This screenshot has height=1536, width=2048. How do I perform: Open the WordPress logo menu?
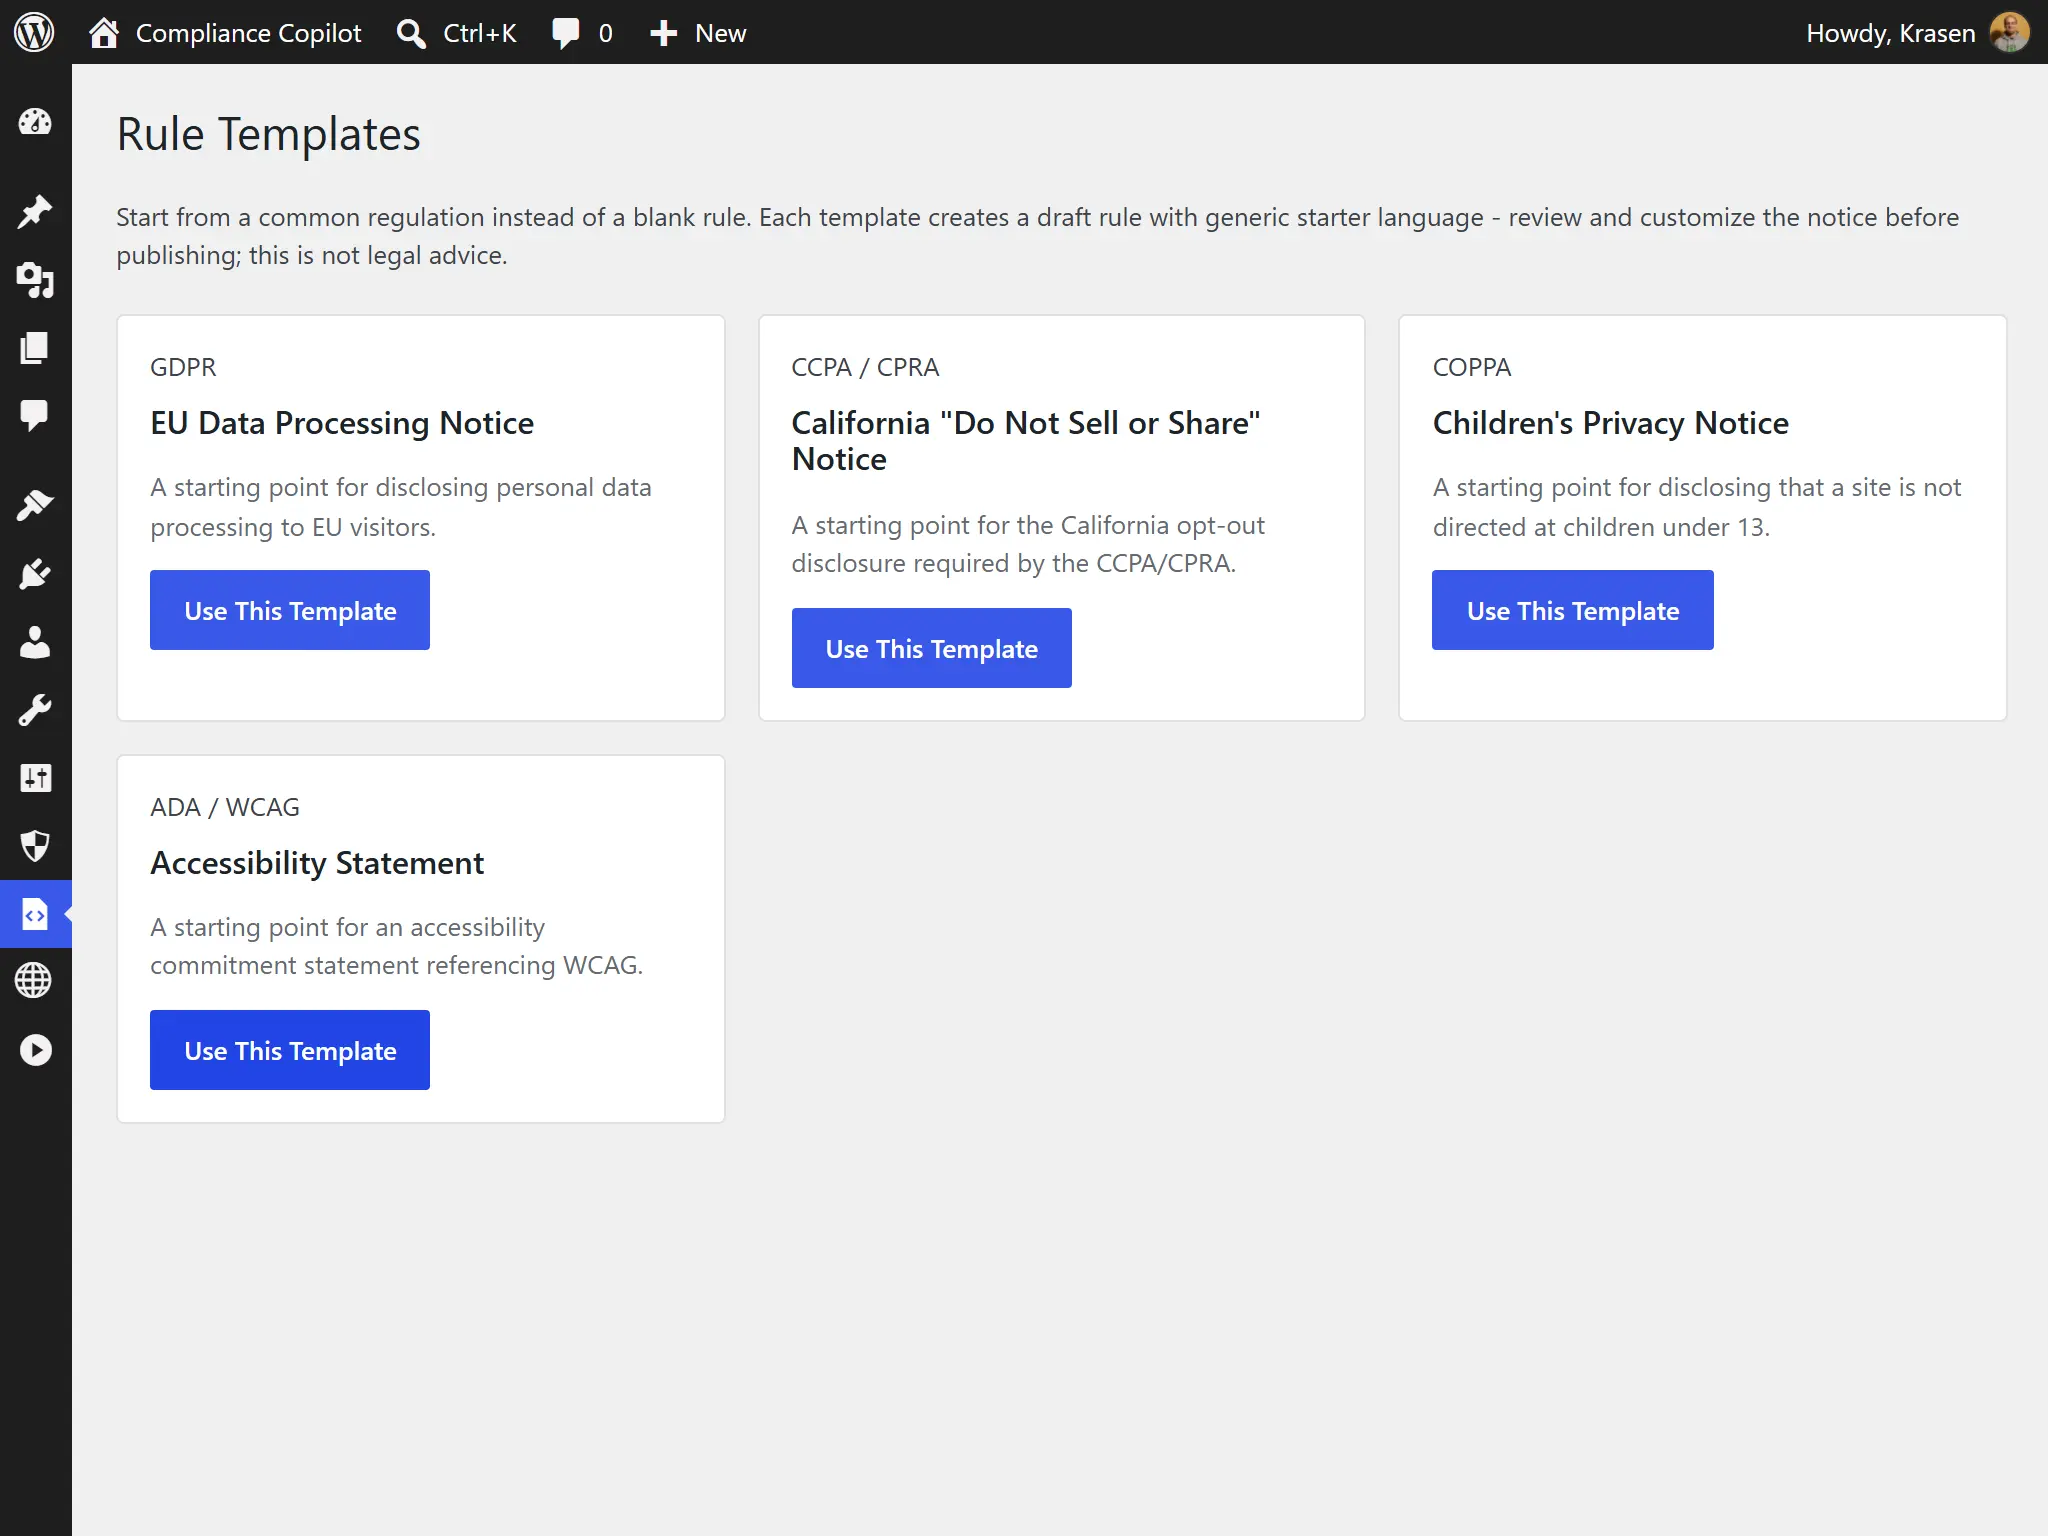(34, 33)
